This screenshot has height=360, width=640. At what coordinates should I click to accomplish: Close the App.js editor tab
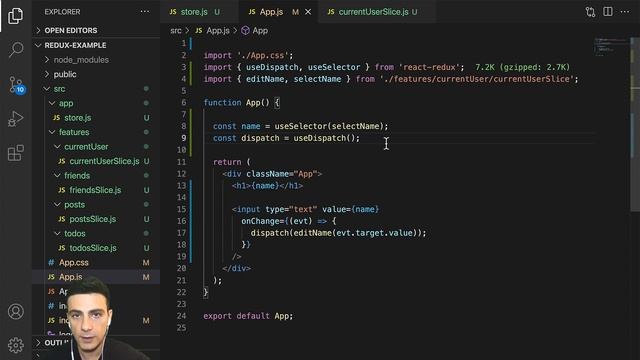(308, 12)
